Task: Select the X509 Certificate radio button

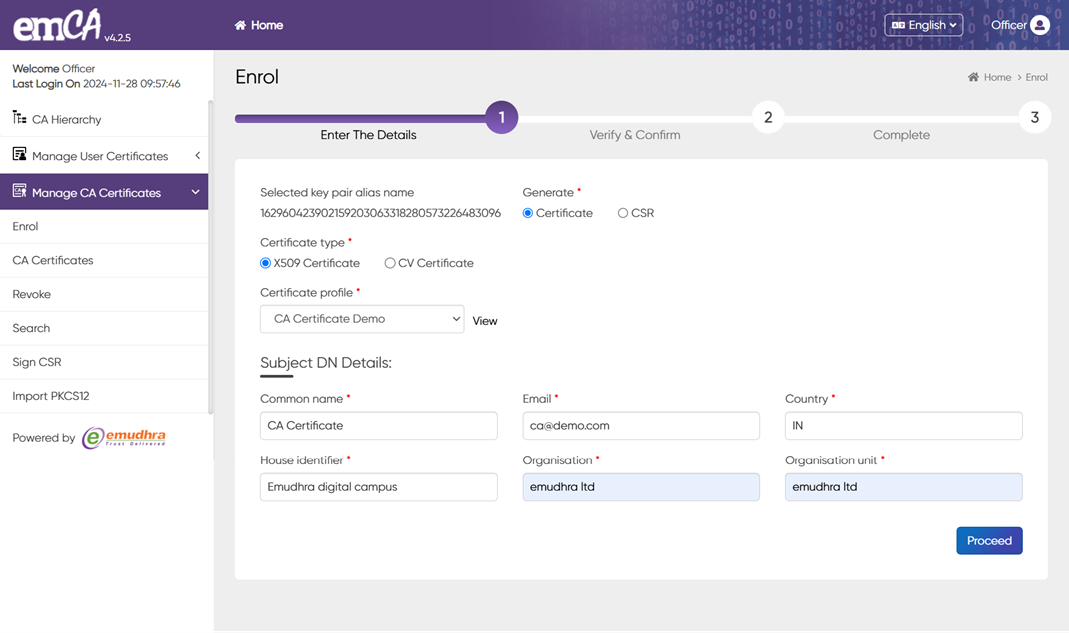Action: 266,263
